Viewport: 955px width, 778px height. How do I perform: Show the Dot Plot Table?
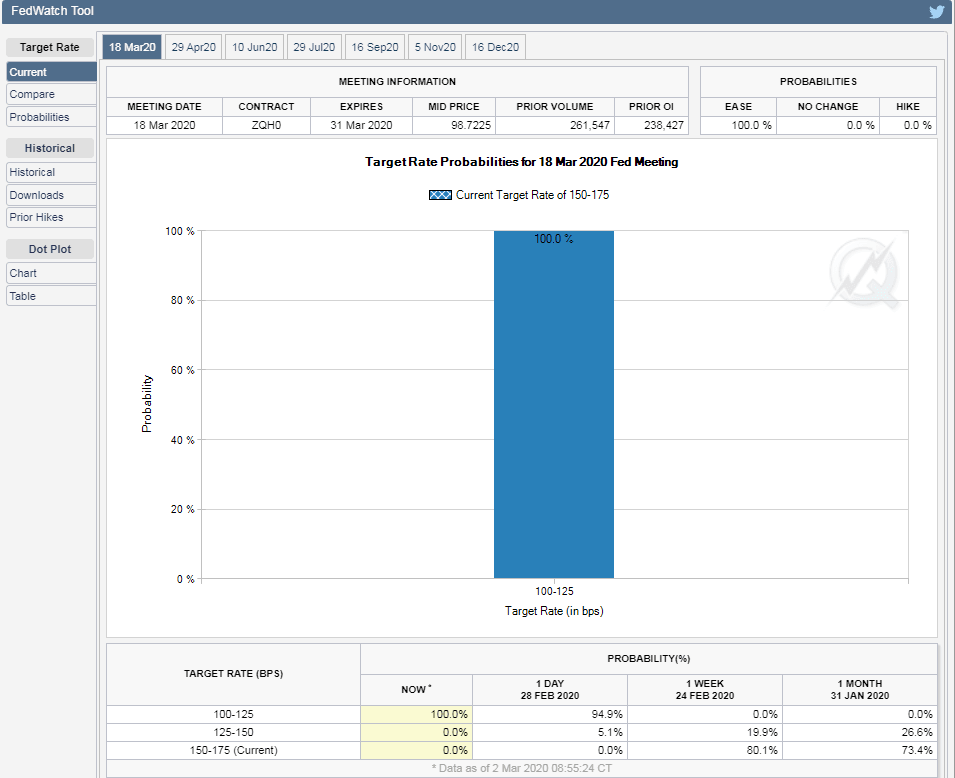point(51,296)
